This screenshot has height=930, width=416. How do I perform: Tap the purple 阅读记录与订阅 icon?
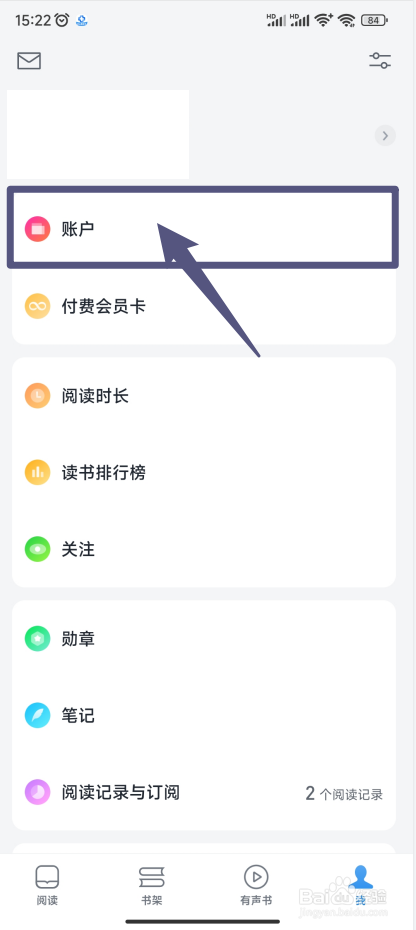[37, 792]
